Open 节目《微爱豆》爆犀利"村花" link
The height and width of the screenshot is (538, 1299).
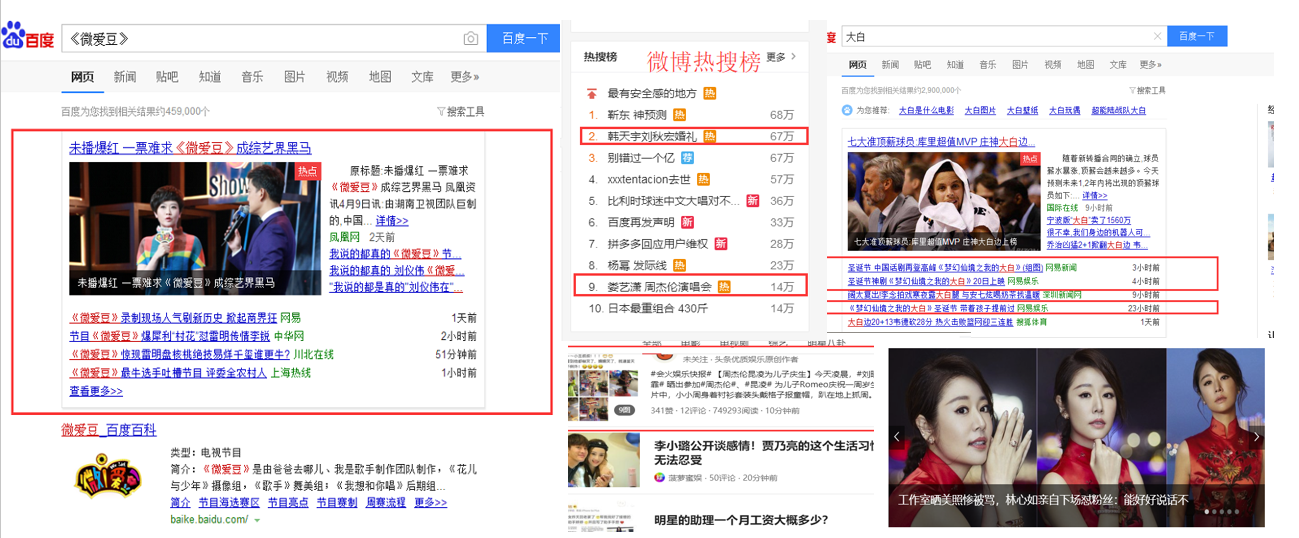[x=170, y=336]
